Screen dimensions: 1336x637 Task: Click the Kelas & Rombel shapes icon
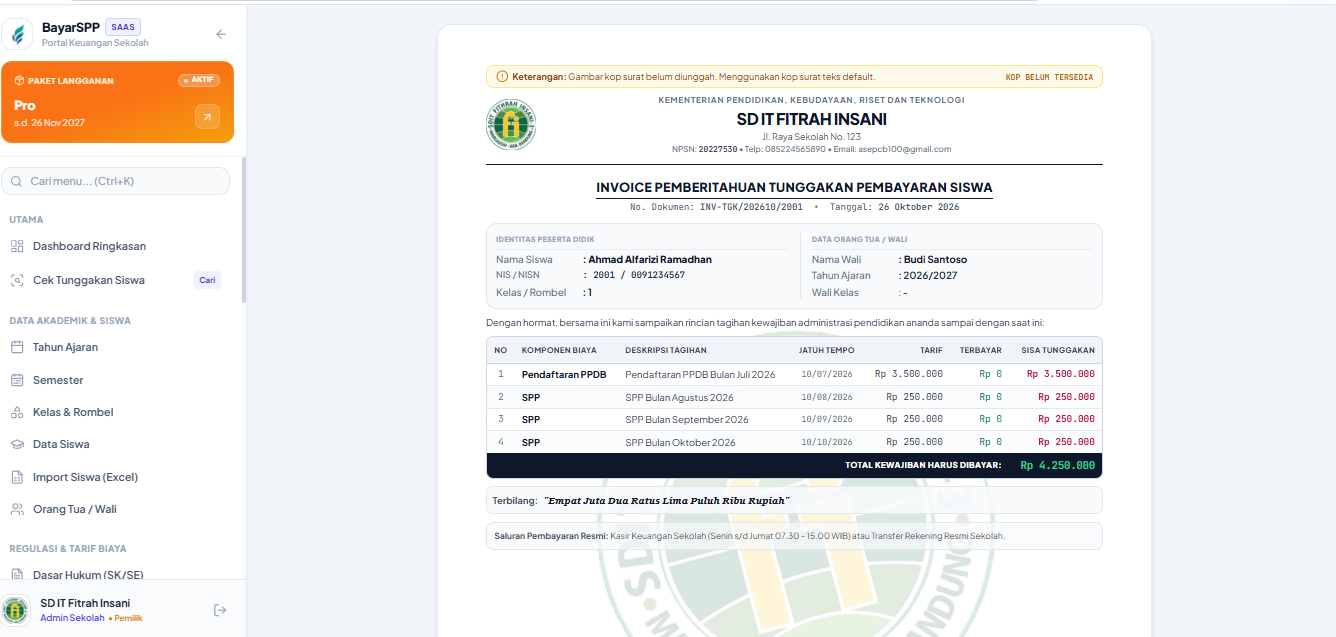(x=17, y=412)
